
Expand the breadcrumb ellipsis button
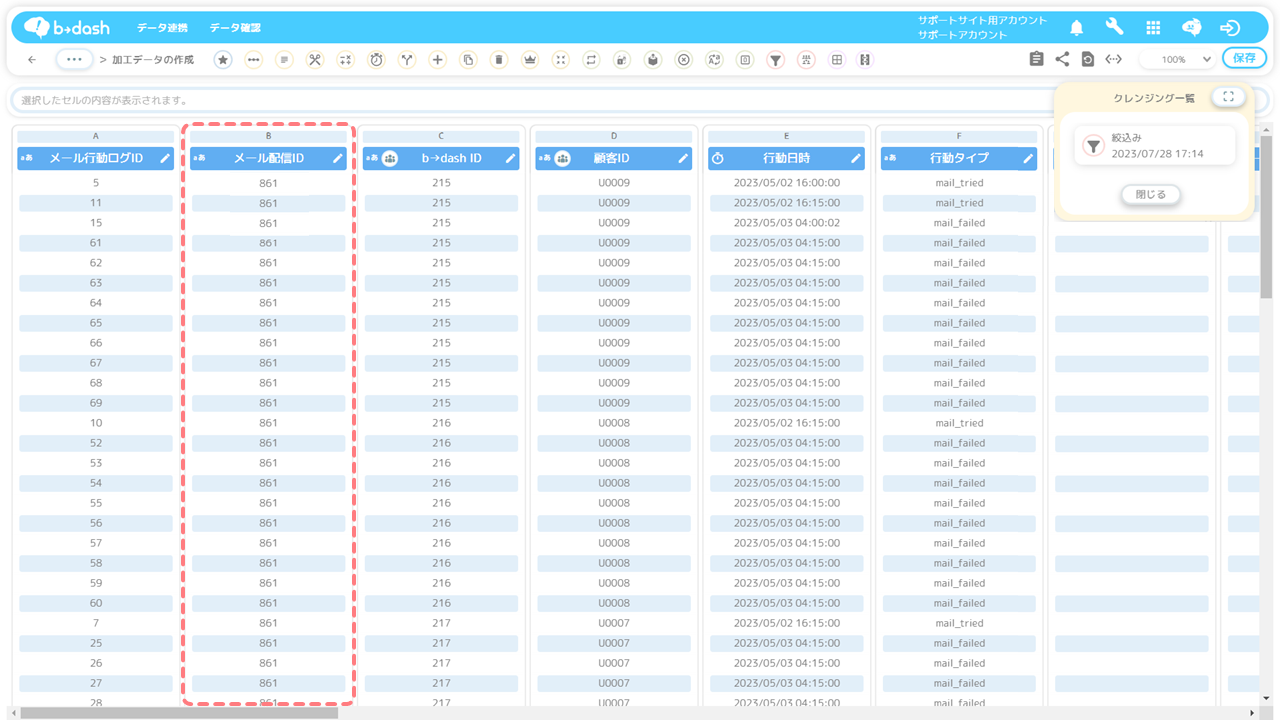pyautogui.click(x=74, y=59)
